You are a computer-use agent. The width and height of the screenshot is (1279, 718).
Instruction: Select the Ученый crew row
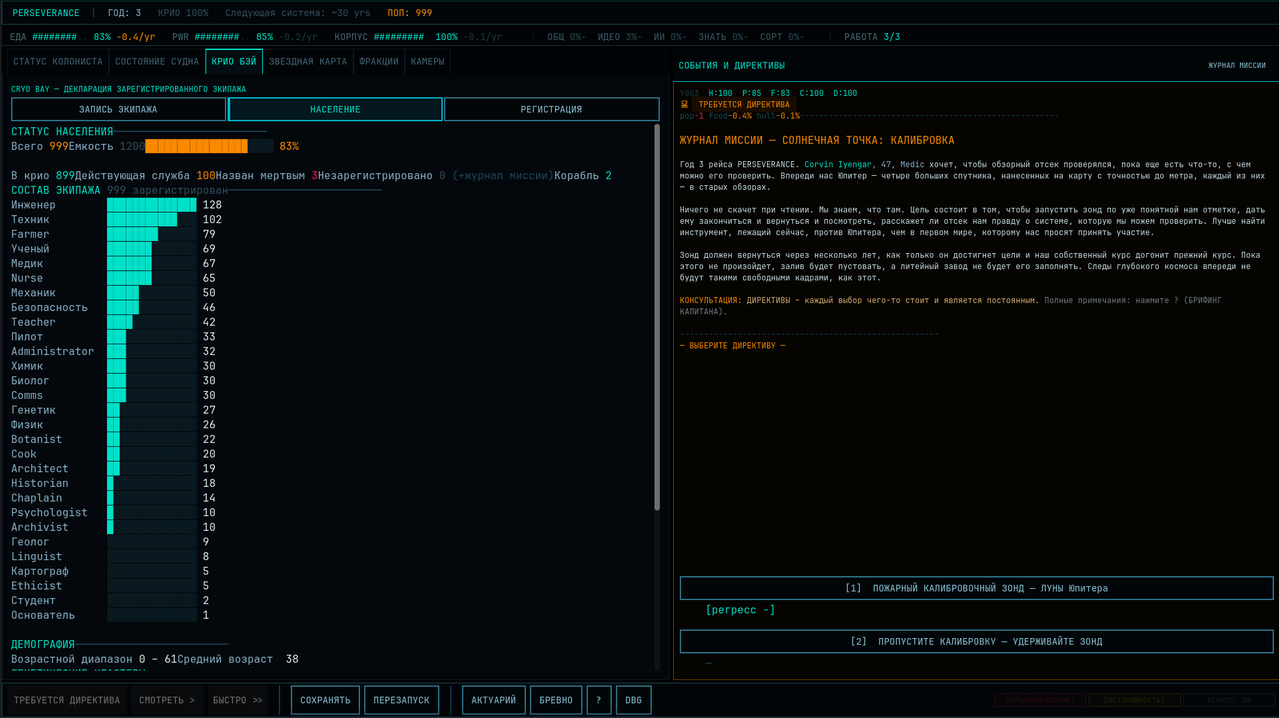(x=116, y=249)
